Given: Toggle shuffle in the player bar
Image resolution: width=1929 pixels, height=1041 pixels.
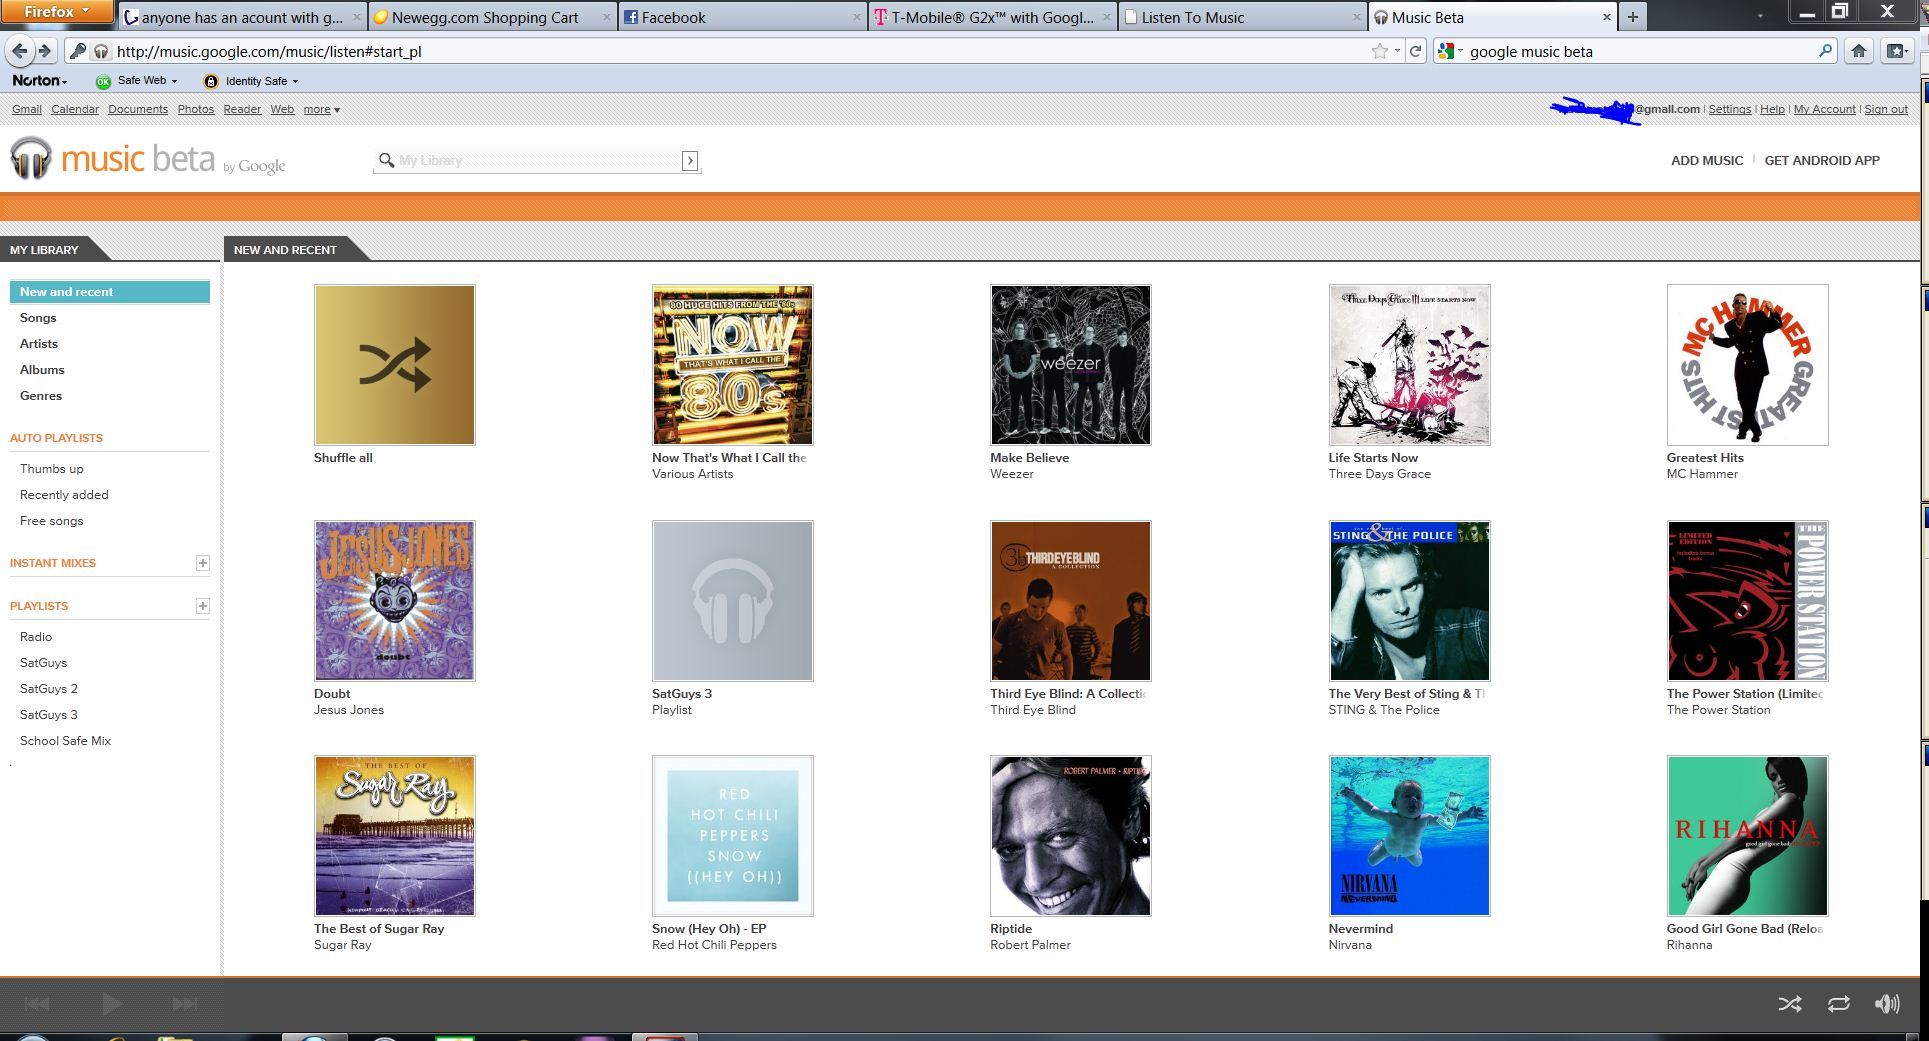Looking at the screenshot, I should [1790, 1004].
